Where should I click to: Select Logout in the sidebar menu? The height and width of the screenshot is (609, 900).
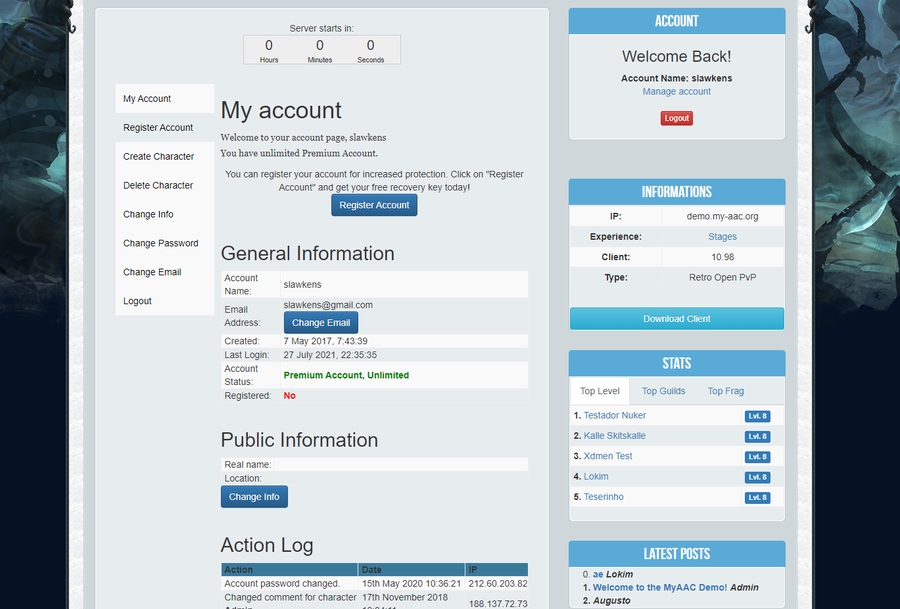pyautogui.click(x=137, y=302)
